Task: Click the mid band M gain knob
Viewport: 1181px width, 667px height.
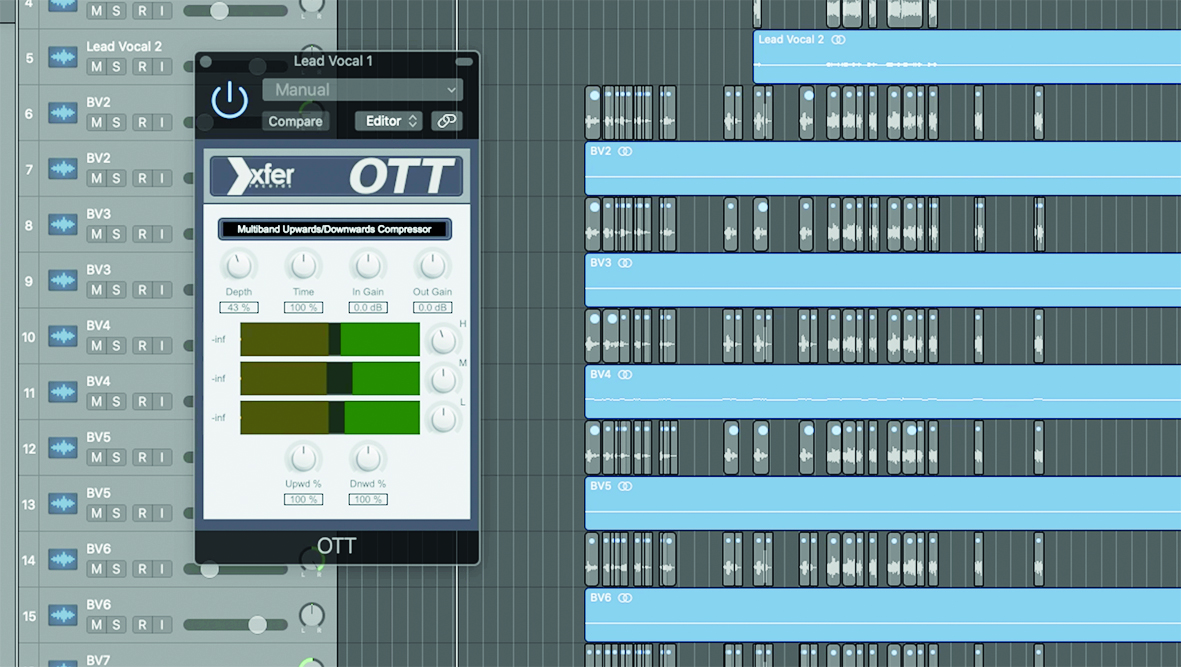Action: click(x=443, y=380)
